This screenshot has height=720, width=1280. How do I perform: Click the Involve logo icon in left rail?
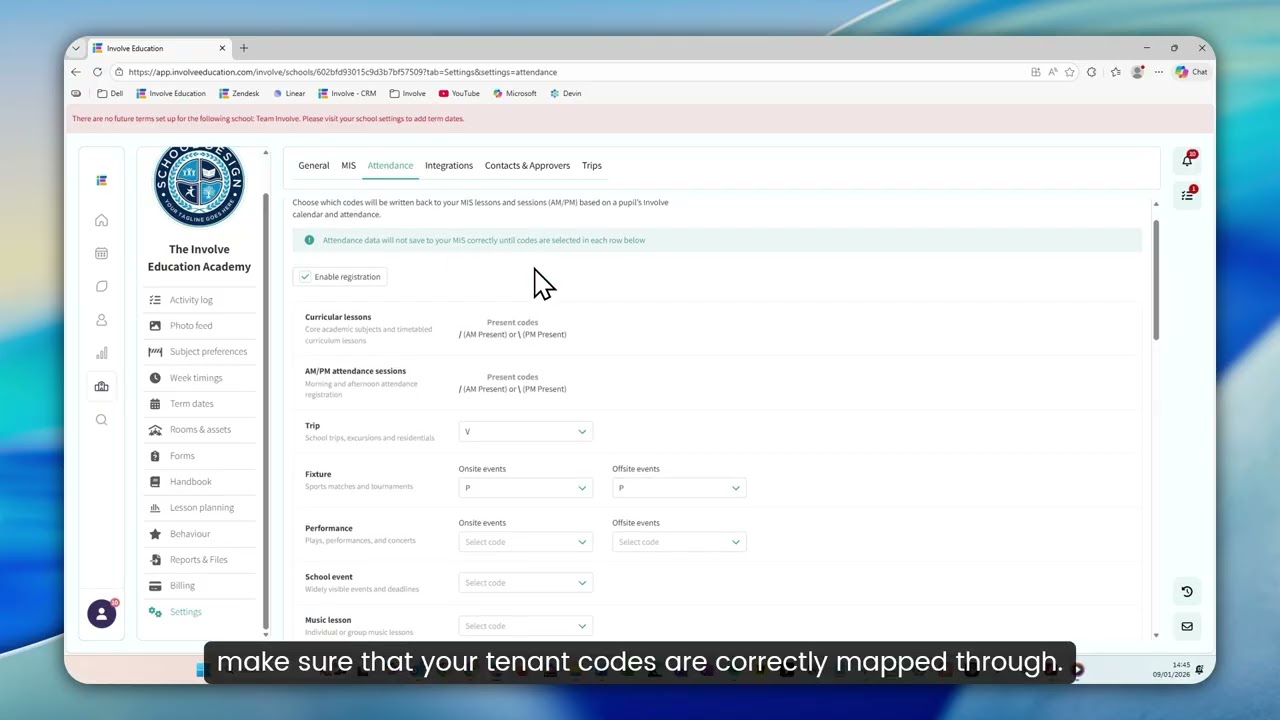coord(101,180)
